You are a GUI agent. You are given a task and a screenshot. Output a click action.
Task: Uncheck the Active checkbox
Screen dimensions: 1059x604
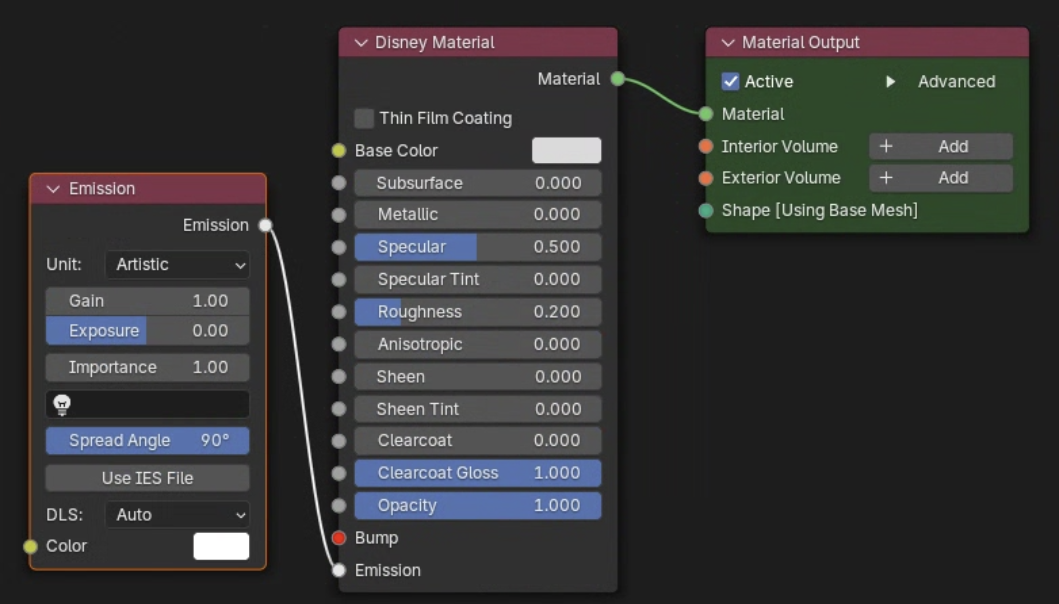[731, 82]
